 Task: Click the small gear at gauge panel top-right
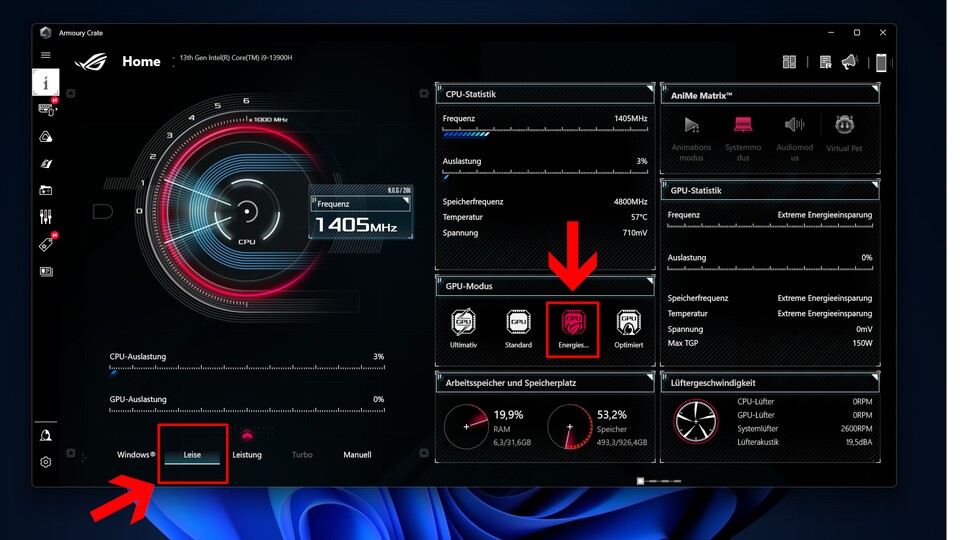(x=424, y=94)
